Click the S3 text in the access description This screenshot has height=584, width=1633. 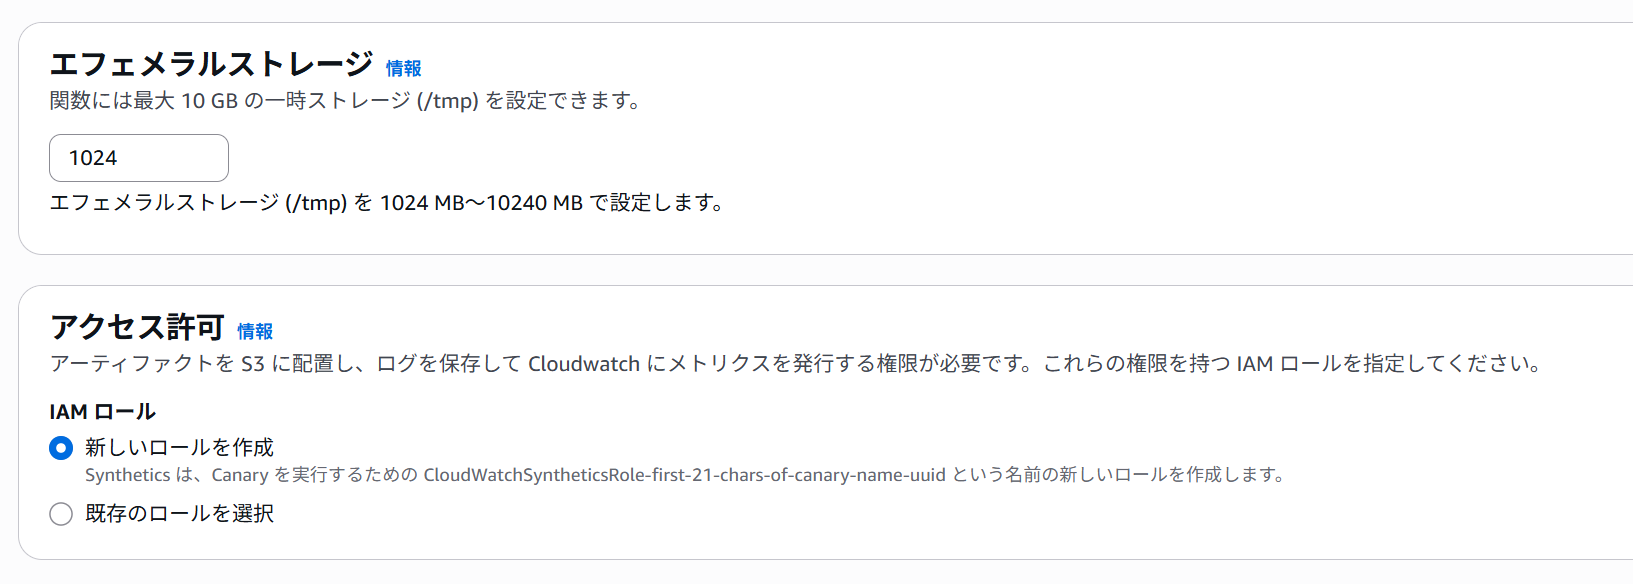click(253, 364)
